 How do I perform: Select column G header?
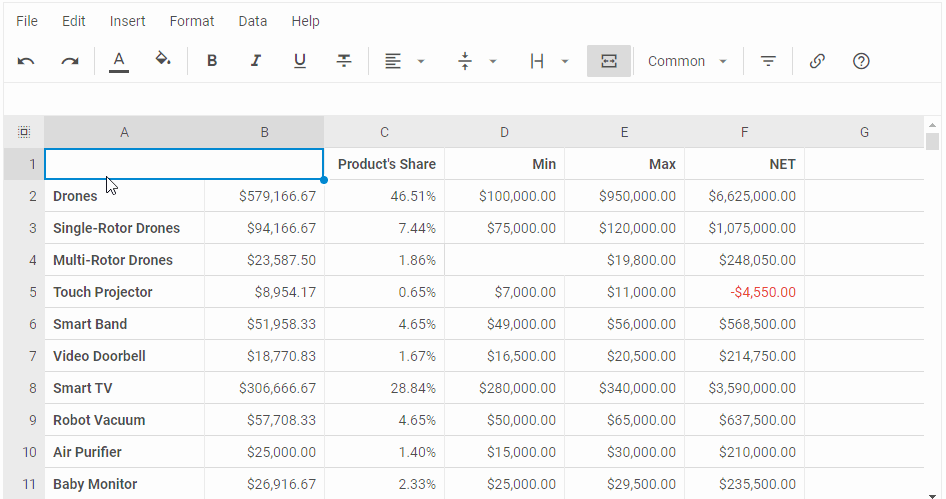click(x=864, y=132)
